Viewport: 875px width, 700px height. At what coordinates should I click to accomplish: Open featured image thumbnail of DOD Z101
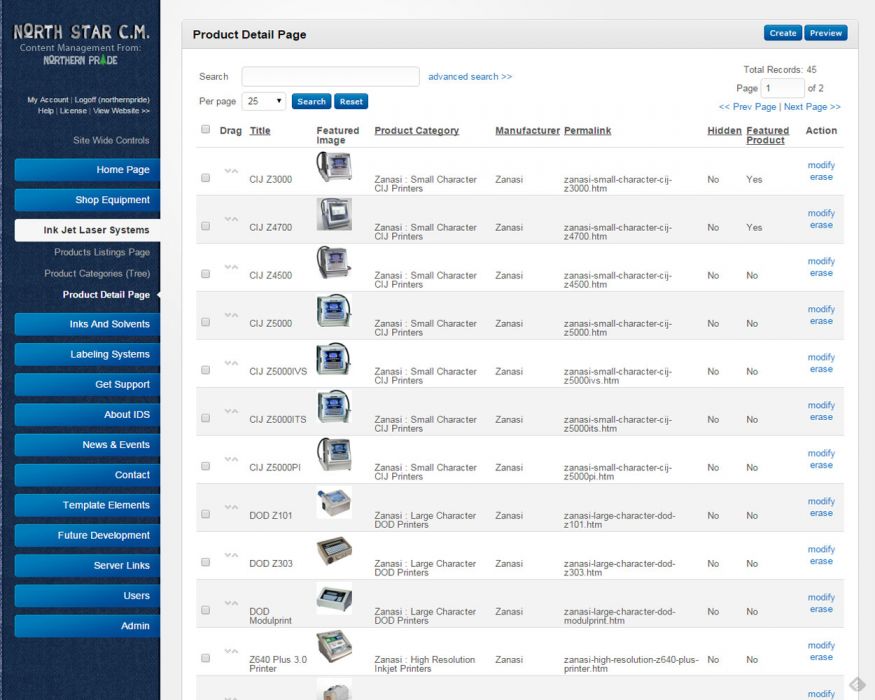click(334, 502)
